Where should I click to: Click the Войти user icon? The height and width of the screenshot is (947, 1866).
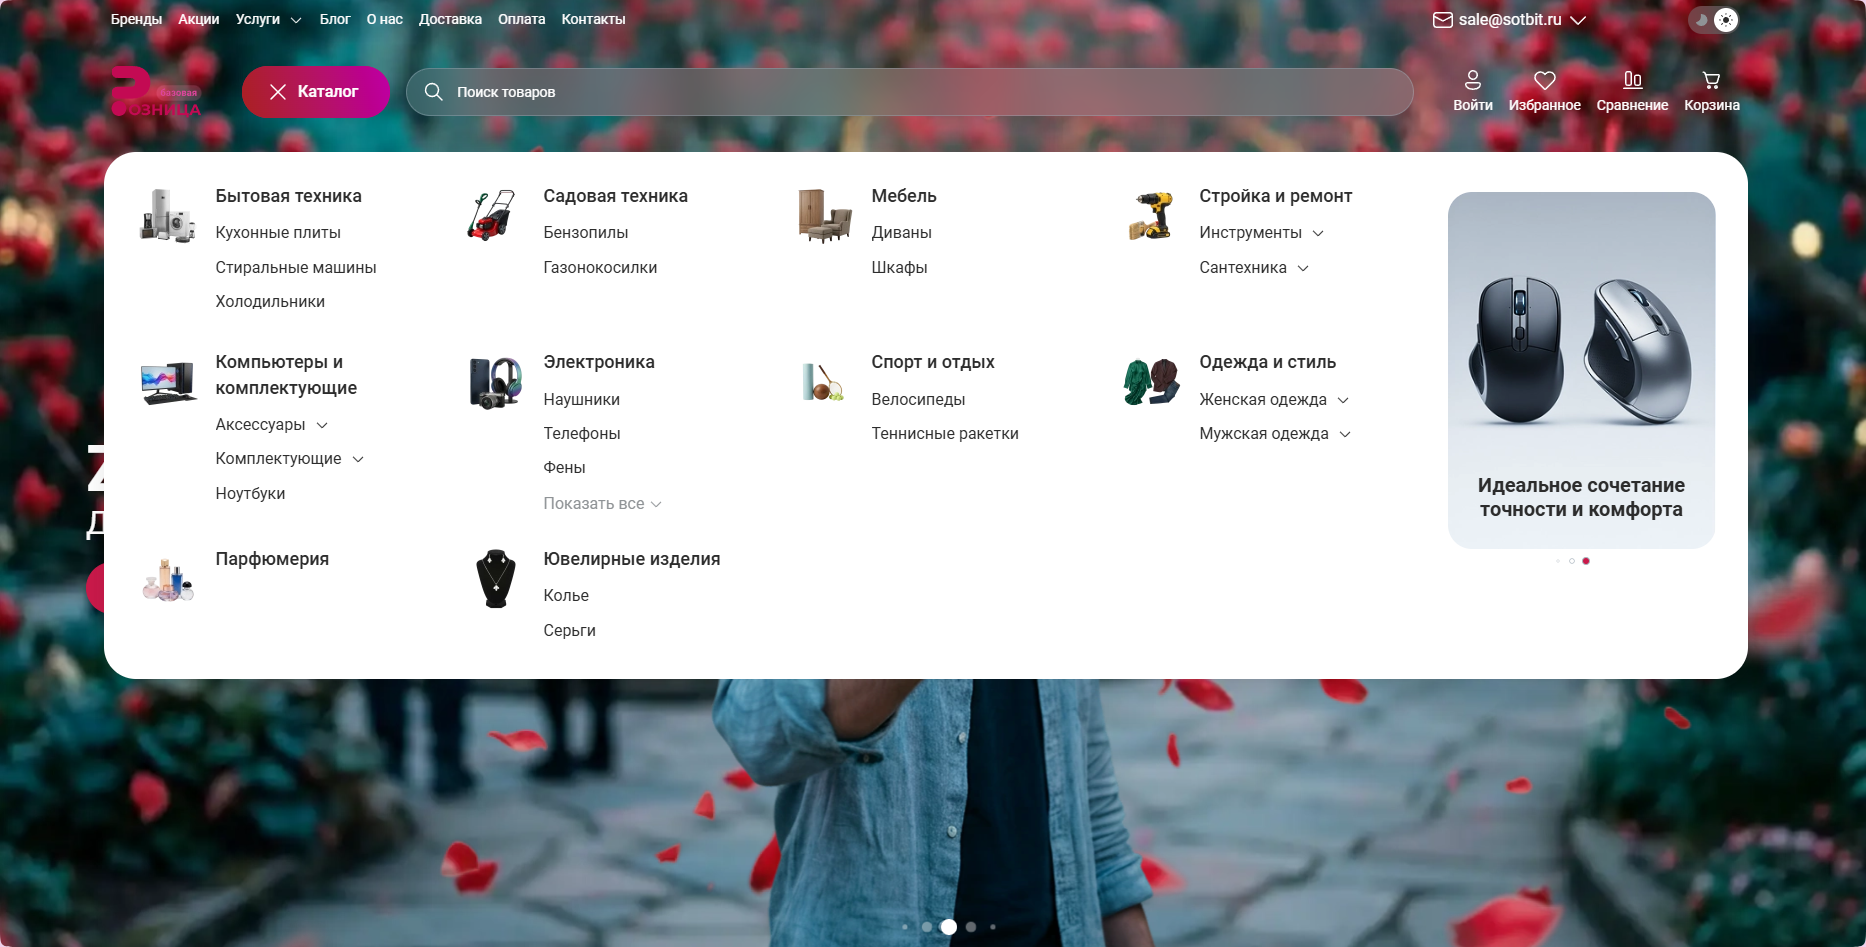[x=1472, y=80]
